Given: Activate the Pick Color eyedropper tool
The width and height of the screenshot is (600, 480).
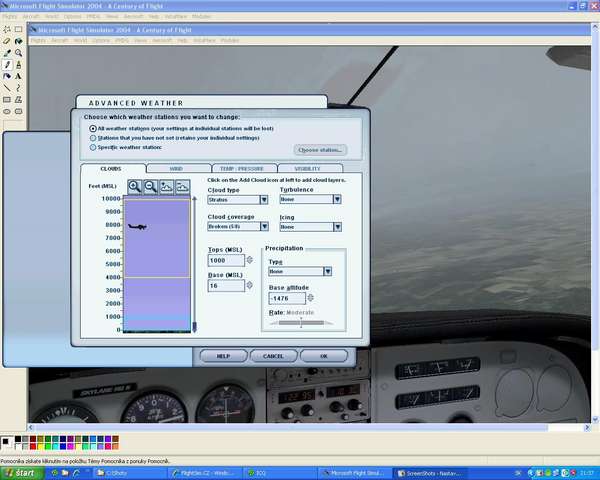Looking at the screenshot, I should [x=7, y=53].
